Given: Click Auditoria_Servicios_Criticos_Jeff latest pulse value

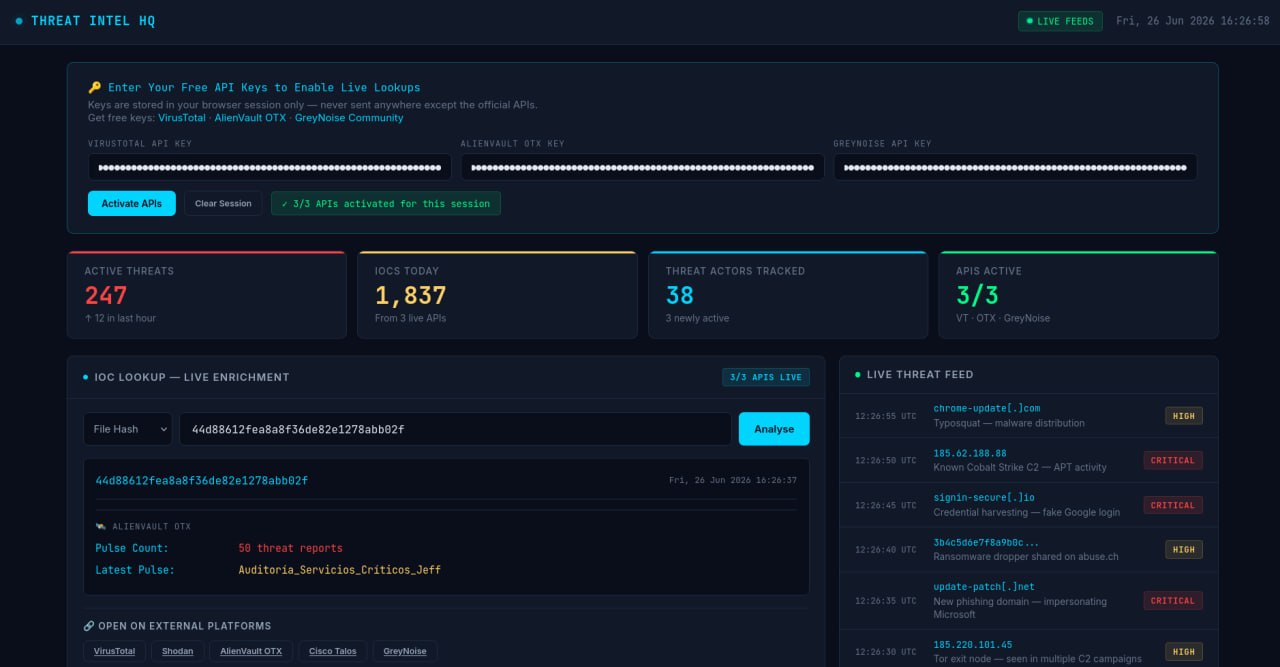Looking at the screenshot, I should click(x=340, y=570).
